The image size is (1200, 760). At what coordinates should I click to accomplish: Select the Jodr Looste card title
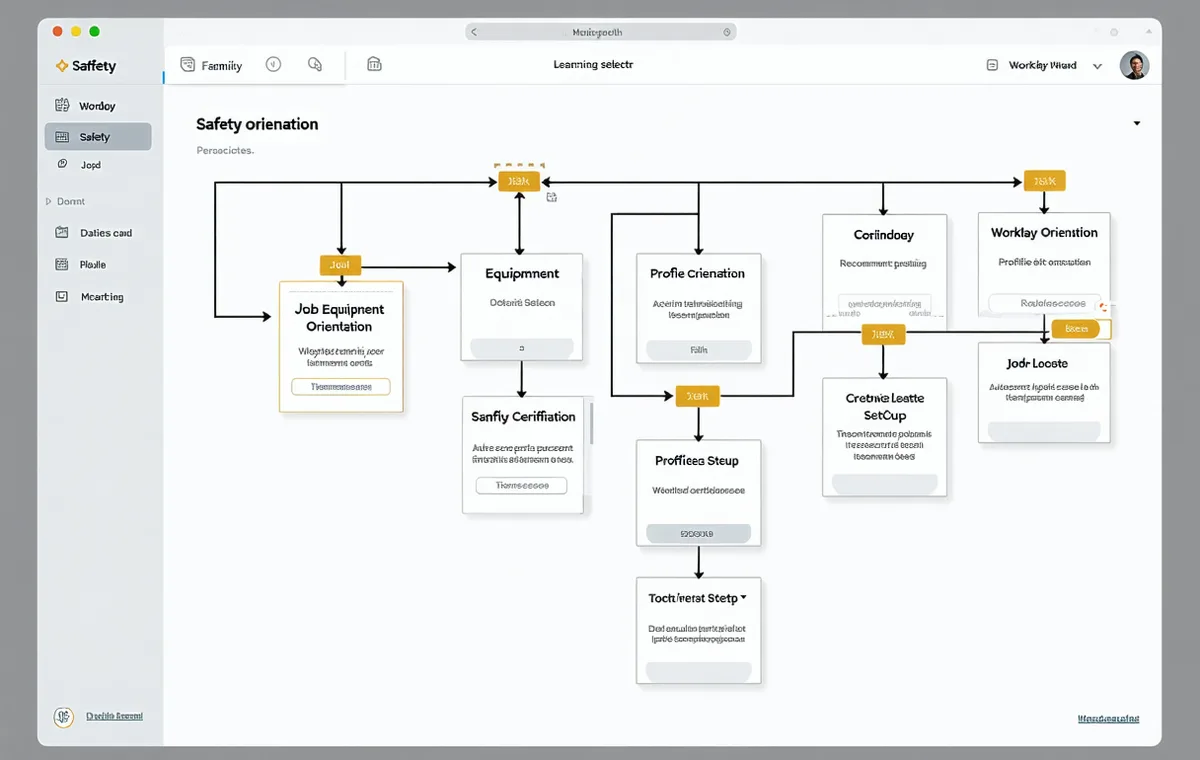pos(1037,364)
